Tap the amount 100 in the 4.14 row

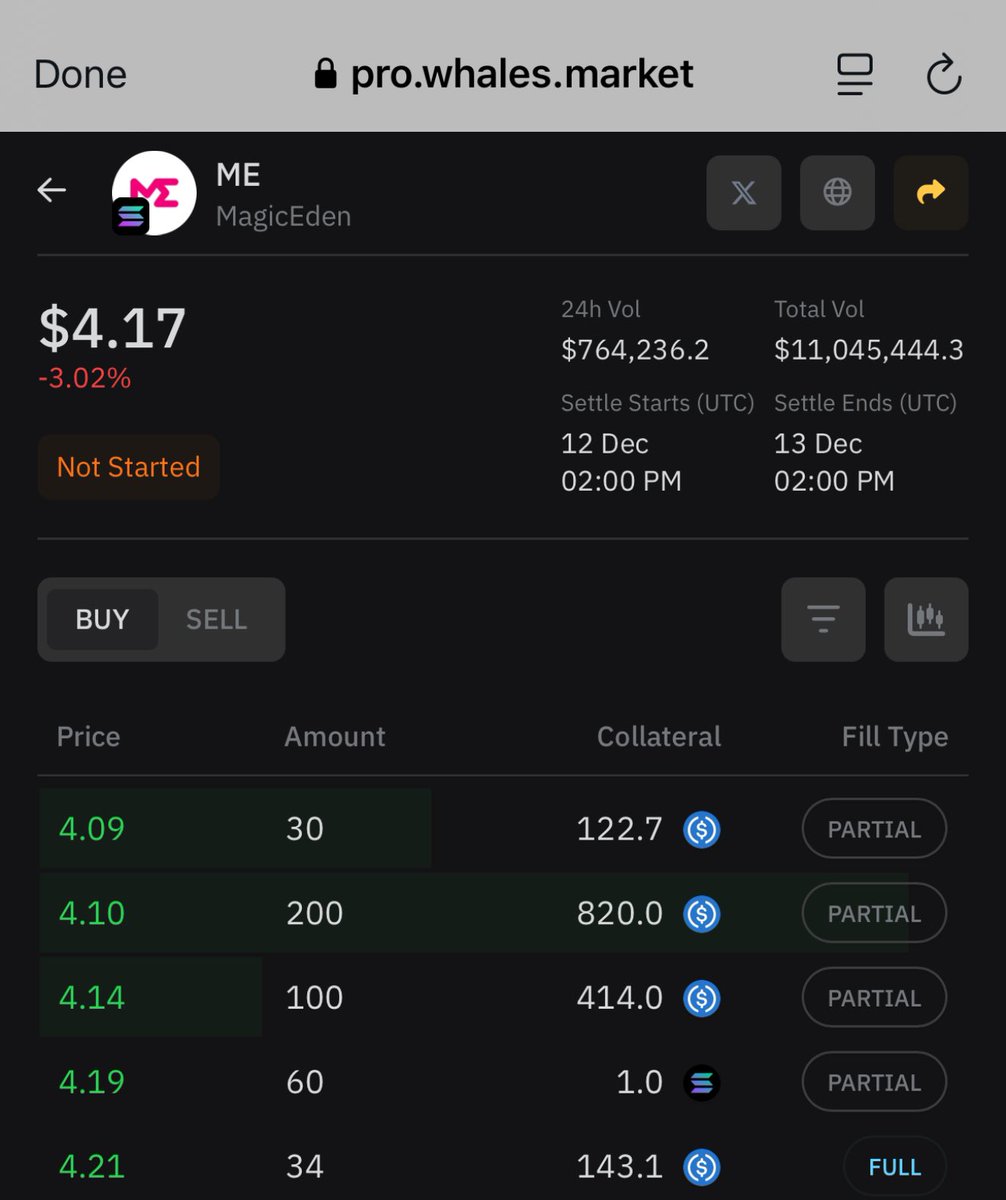coord(314,998)
